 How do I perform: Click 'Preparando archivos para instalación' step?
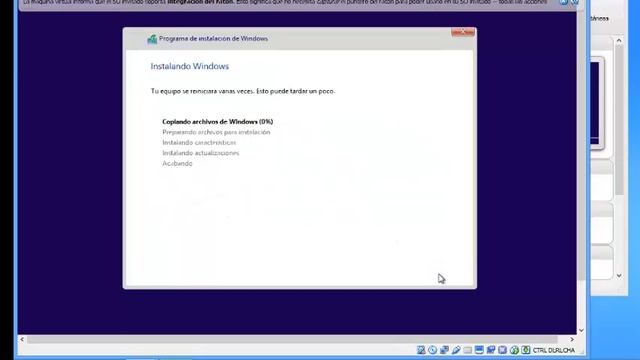216,132
